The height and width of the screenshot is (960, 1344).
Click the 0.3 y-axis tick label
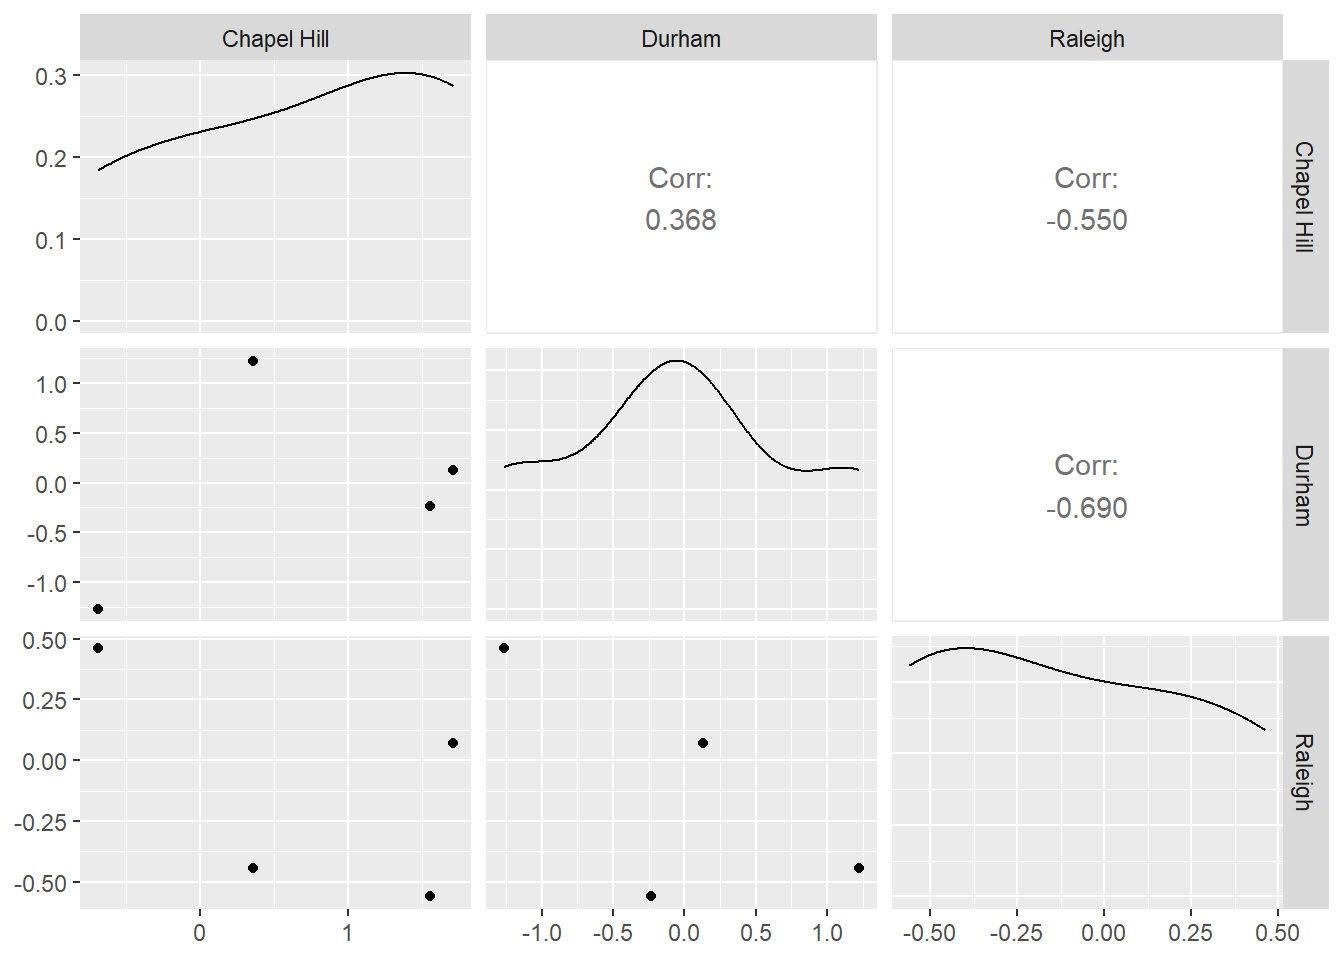click(x=50, y=76)
